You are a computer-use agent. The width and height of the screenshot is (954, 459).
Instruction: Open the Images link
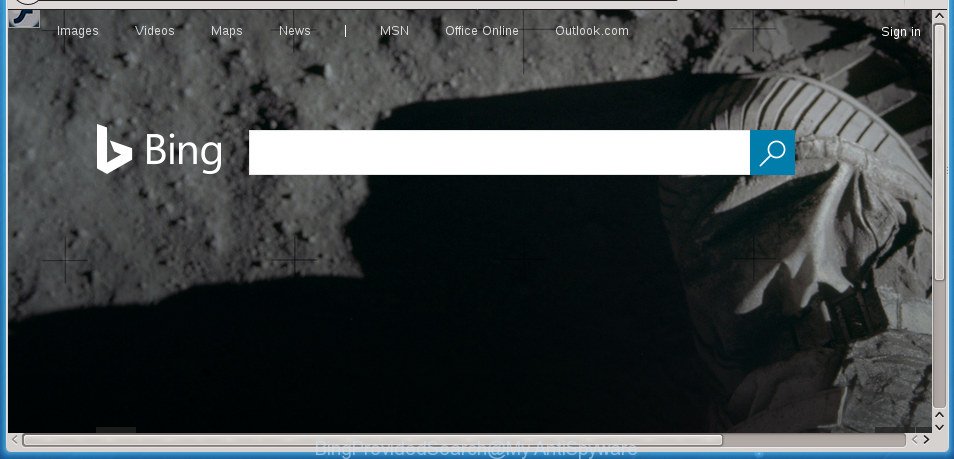pyautogui.click(x=77, y=31)
